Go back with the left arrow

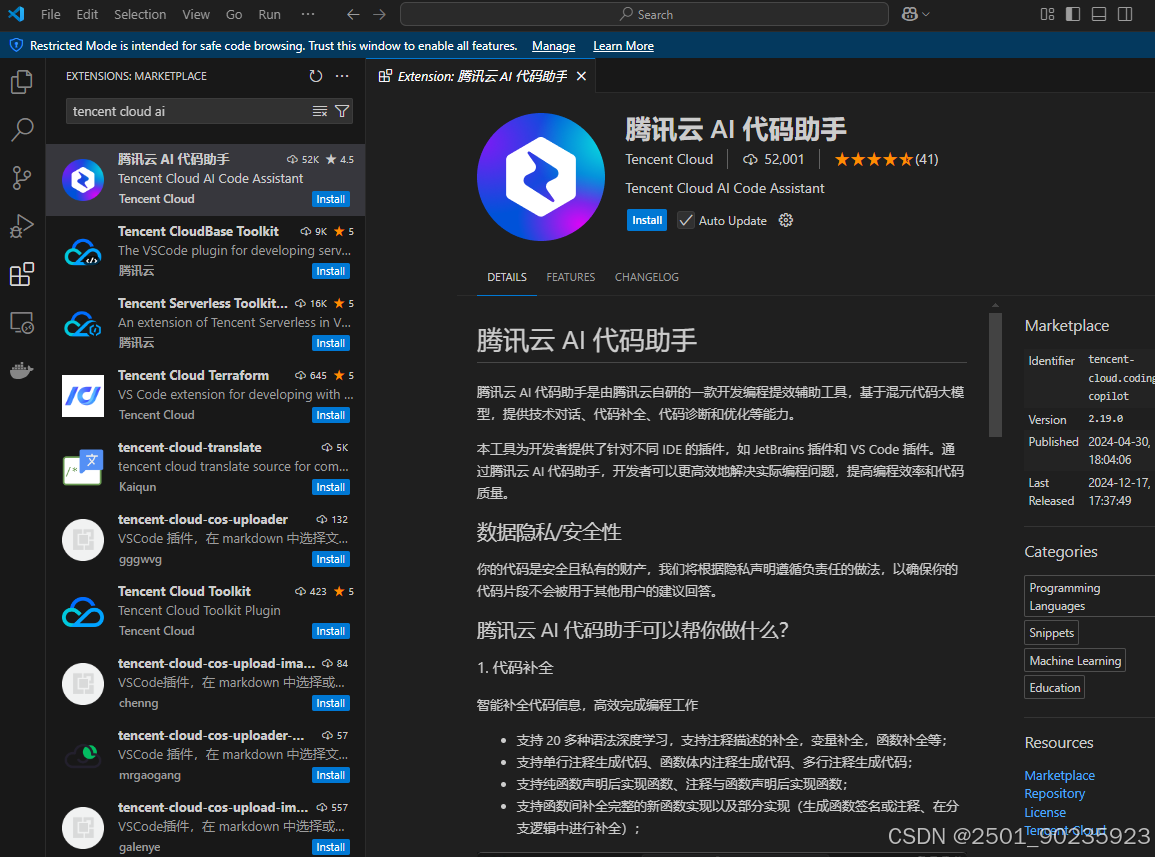(353, 15)
